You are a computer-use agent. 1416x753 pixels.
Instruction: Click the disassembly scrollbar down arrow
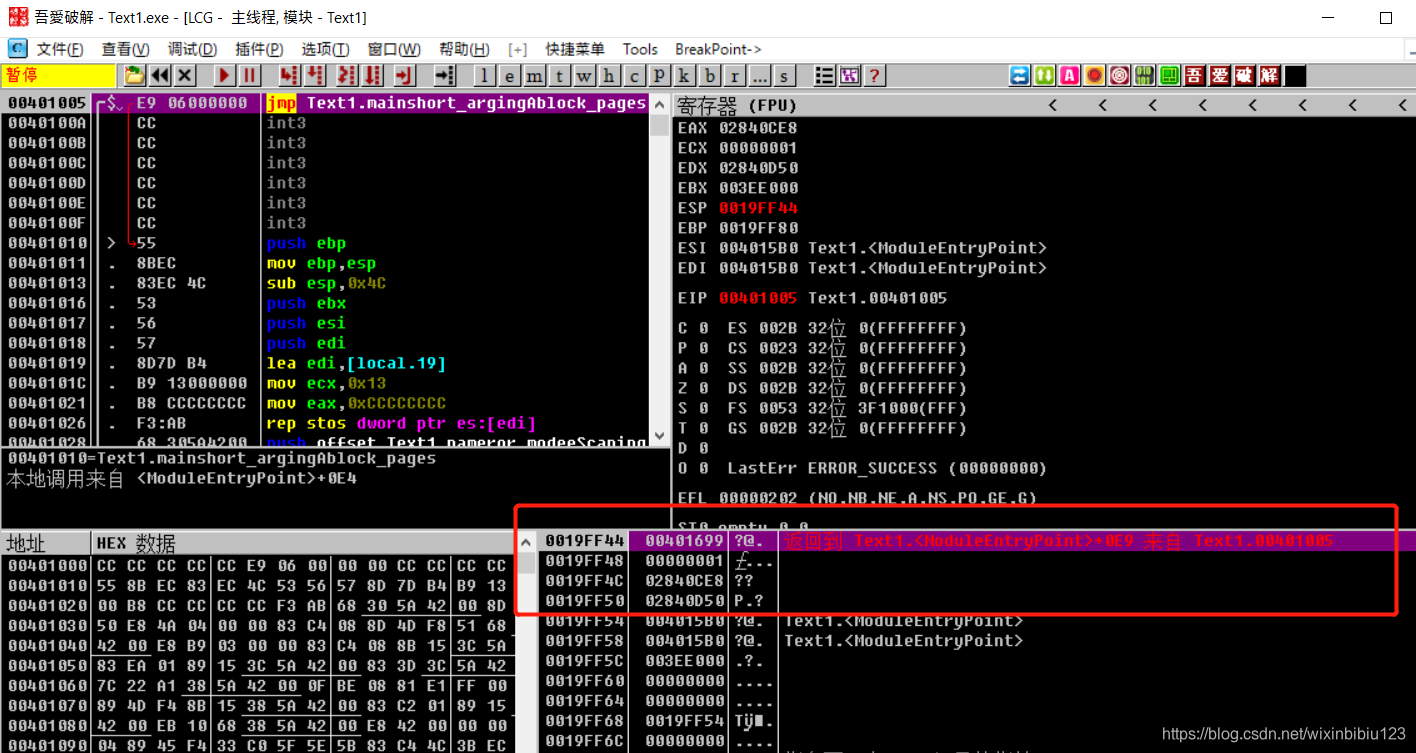[x=659, y=436]
